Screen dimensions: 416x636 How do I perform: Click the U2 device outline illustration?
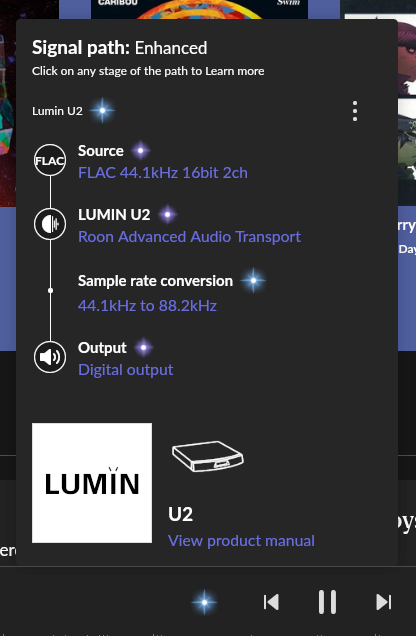tap(208, 456)
